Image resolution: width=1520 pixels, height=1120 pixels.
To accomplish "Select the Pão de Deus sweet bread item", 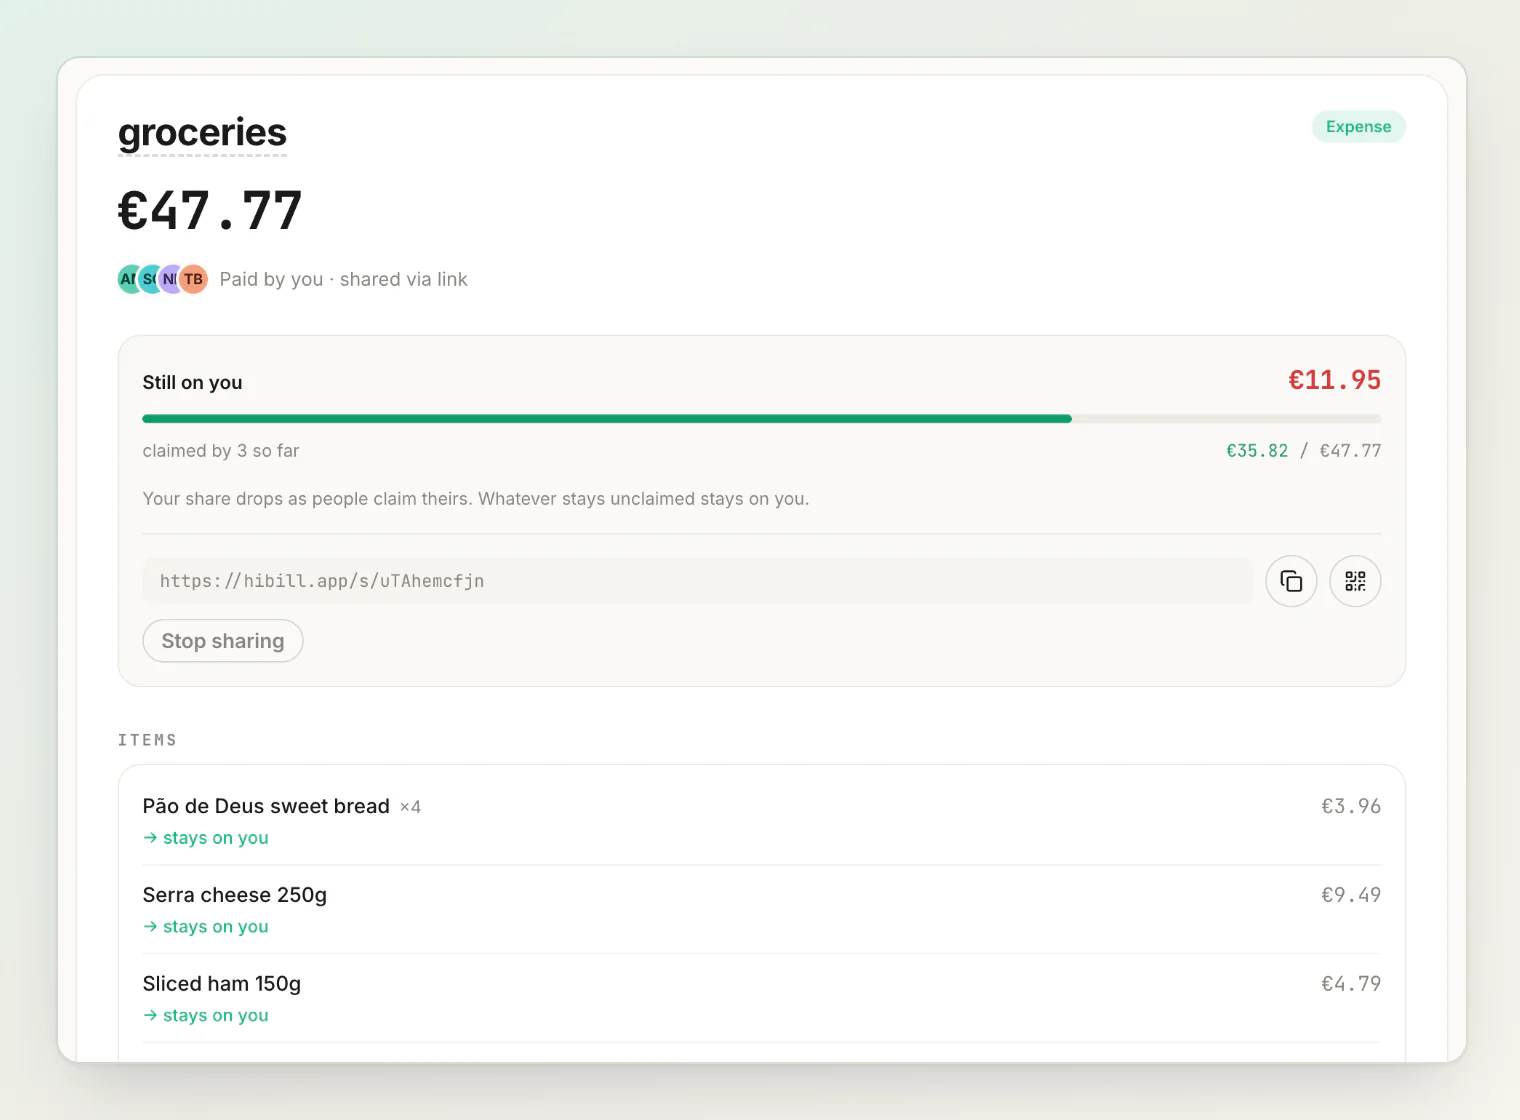I will 762,821.
